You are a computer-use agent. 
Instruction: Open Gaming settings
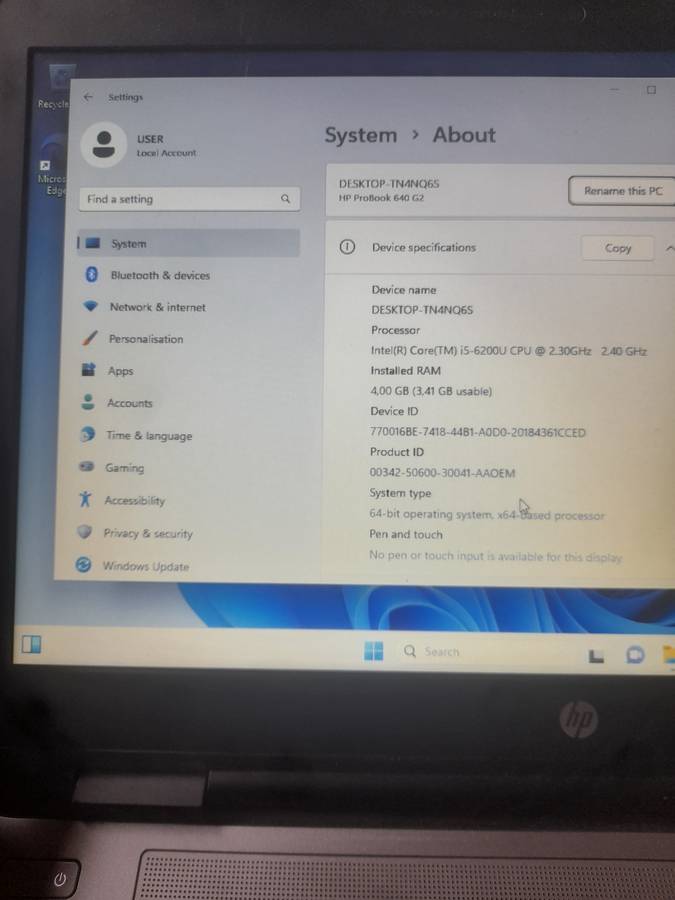coord(124,468)
